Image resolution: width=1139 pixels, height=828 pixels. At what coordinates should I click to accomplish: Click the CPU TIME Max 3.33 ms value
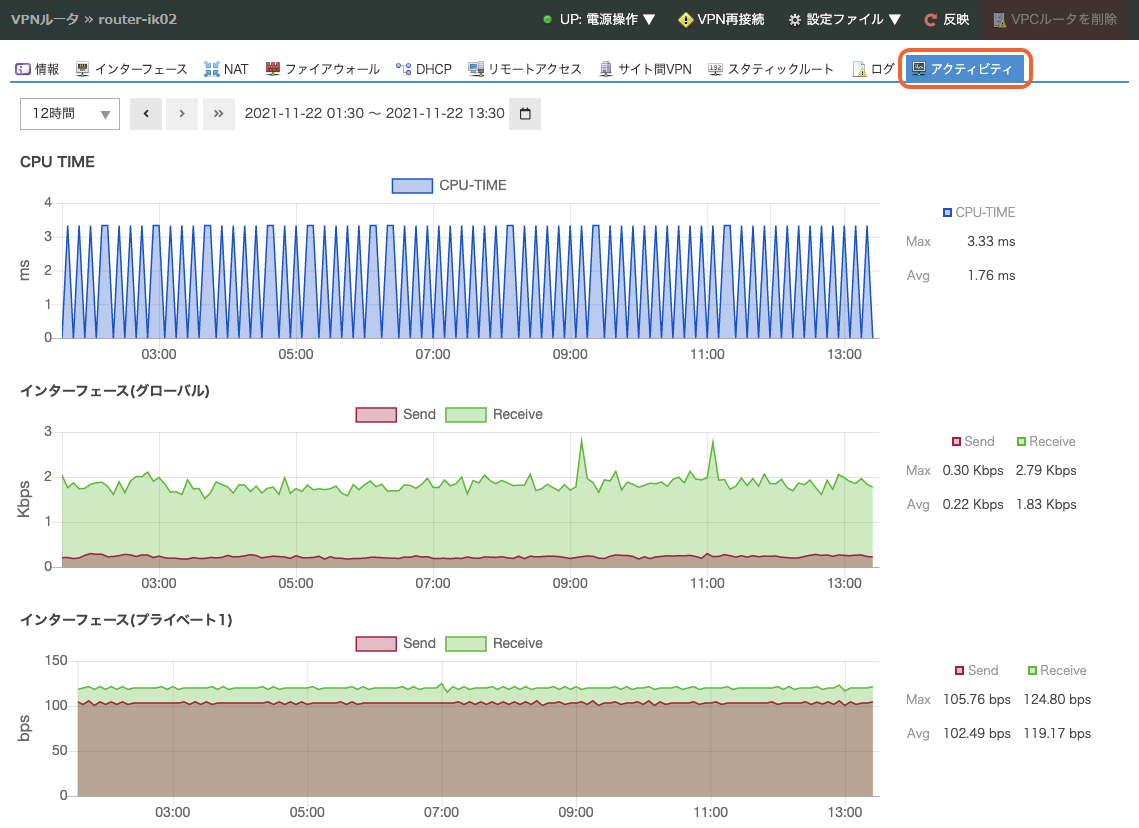[991, 241]
